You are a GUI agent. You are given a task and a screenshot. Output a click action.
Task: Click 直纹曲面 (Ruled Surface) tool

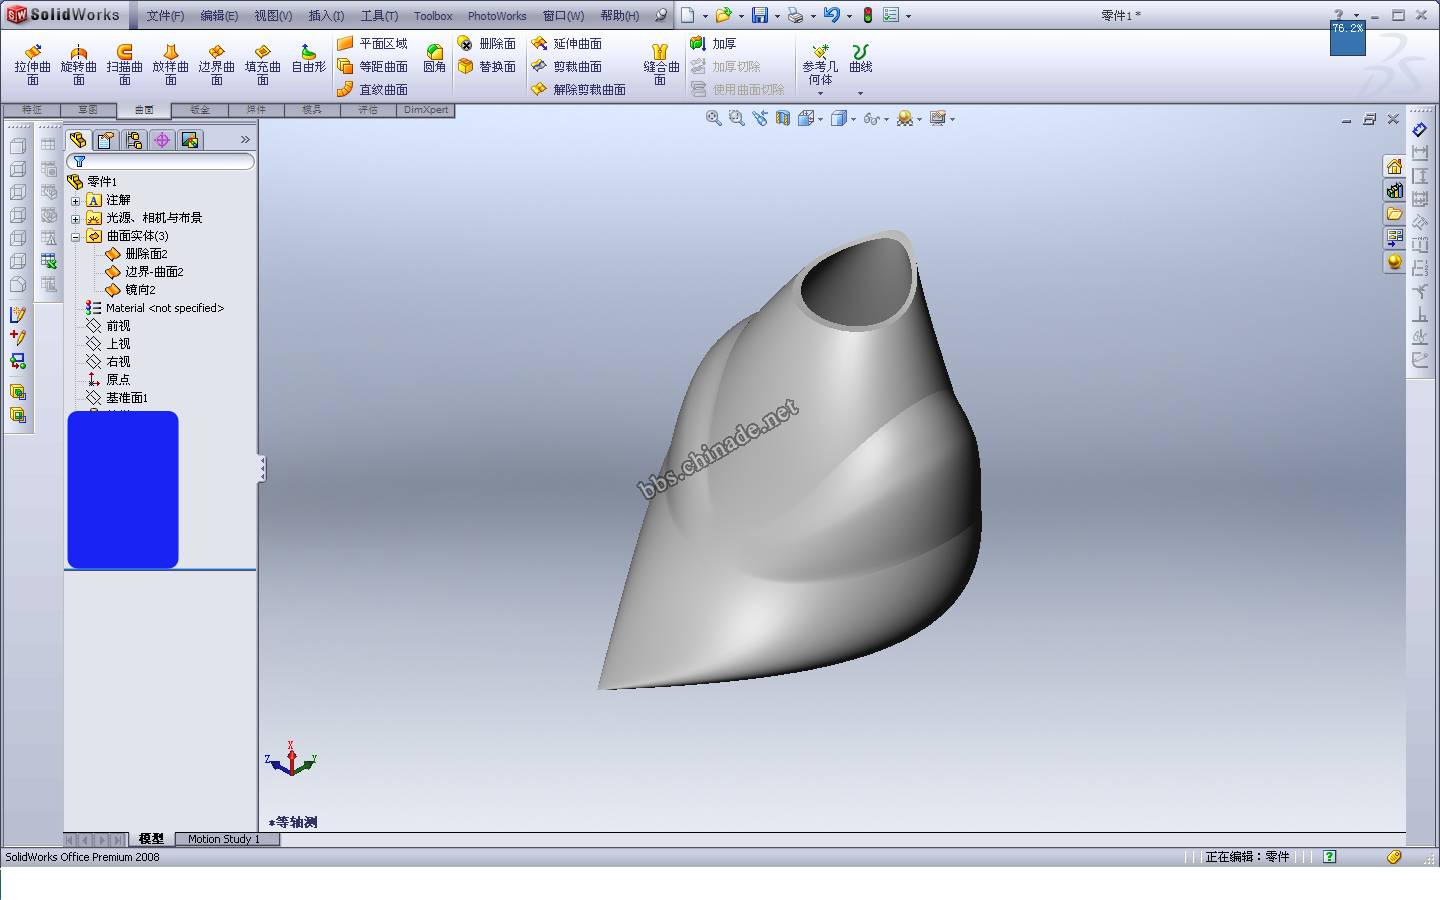(x=372, y=89)
